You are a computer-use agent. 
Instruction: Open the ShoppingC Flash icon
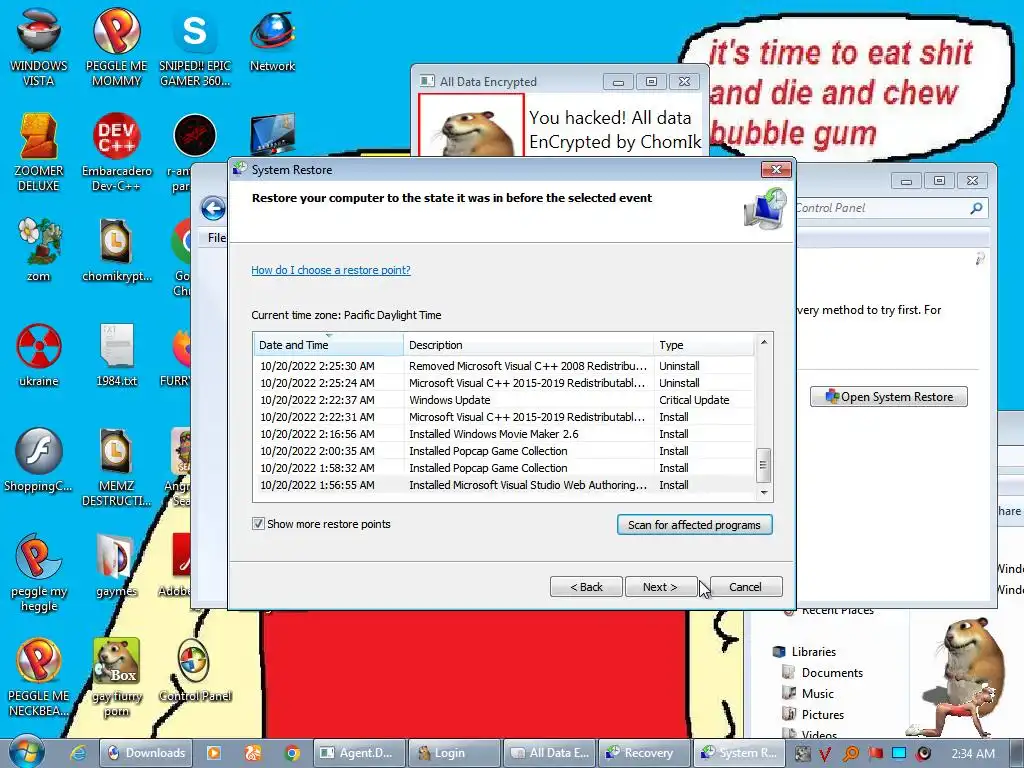39,460
